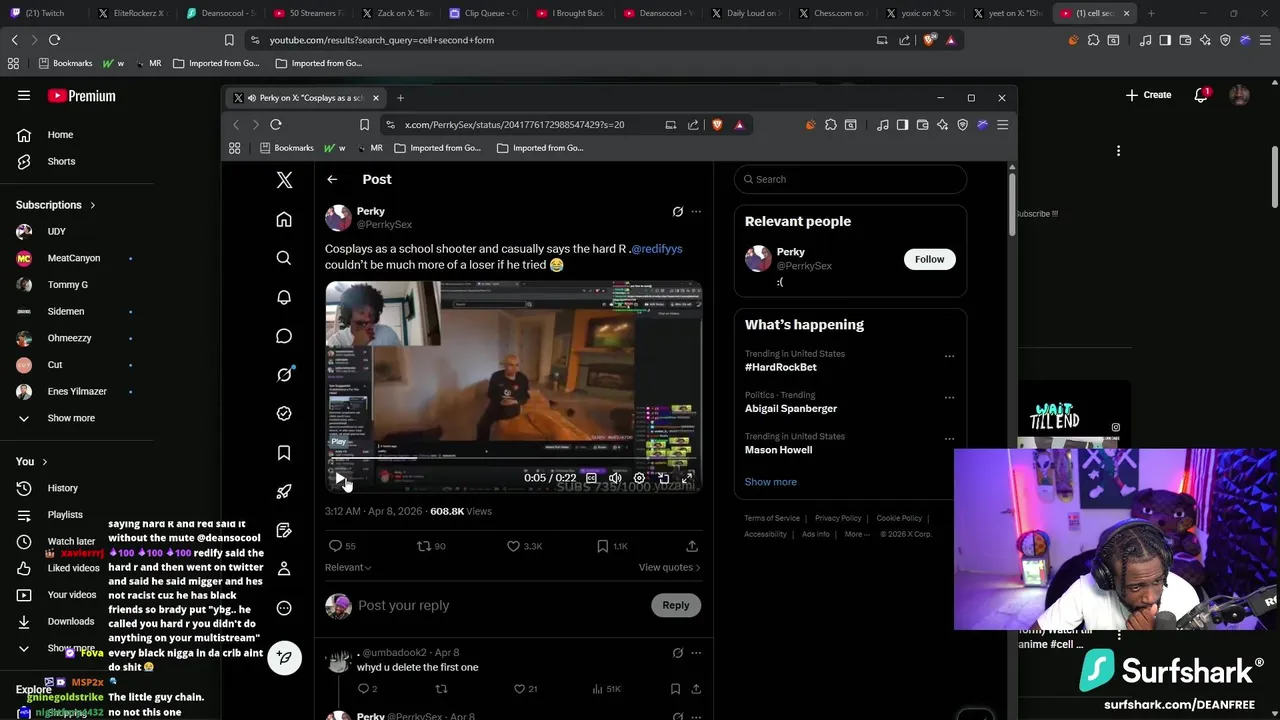The image size is (1280, 720).
Task: Open the Grok explain icon on Perky's post
Action: click(678, 212)
